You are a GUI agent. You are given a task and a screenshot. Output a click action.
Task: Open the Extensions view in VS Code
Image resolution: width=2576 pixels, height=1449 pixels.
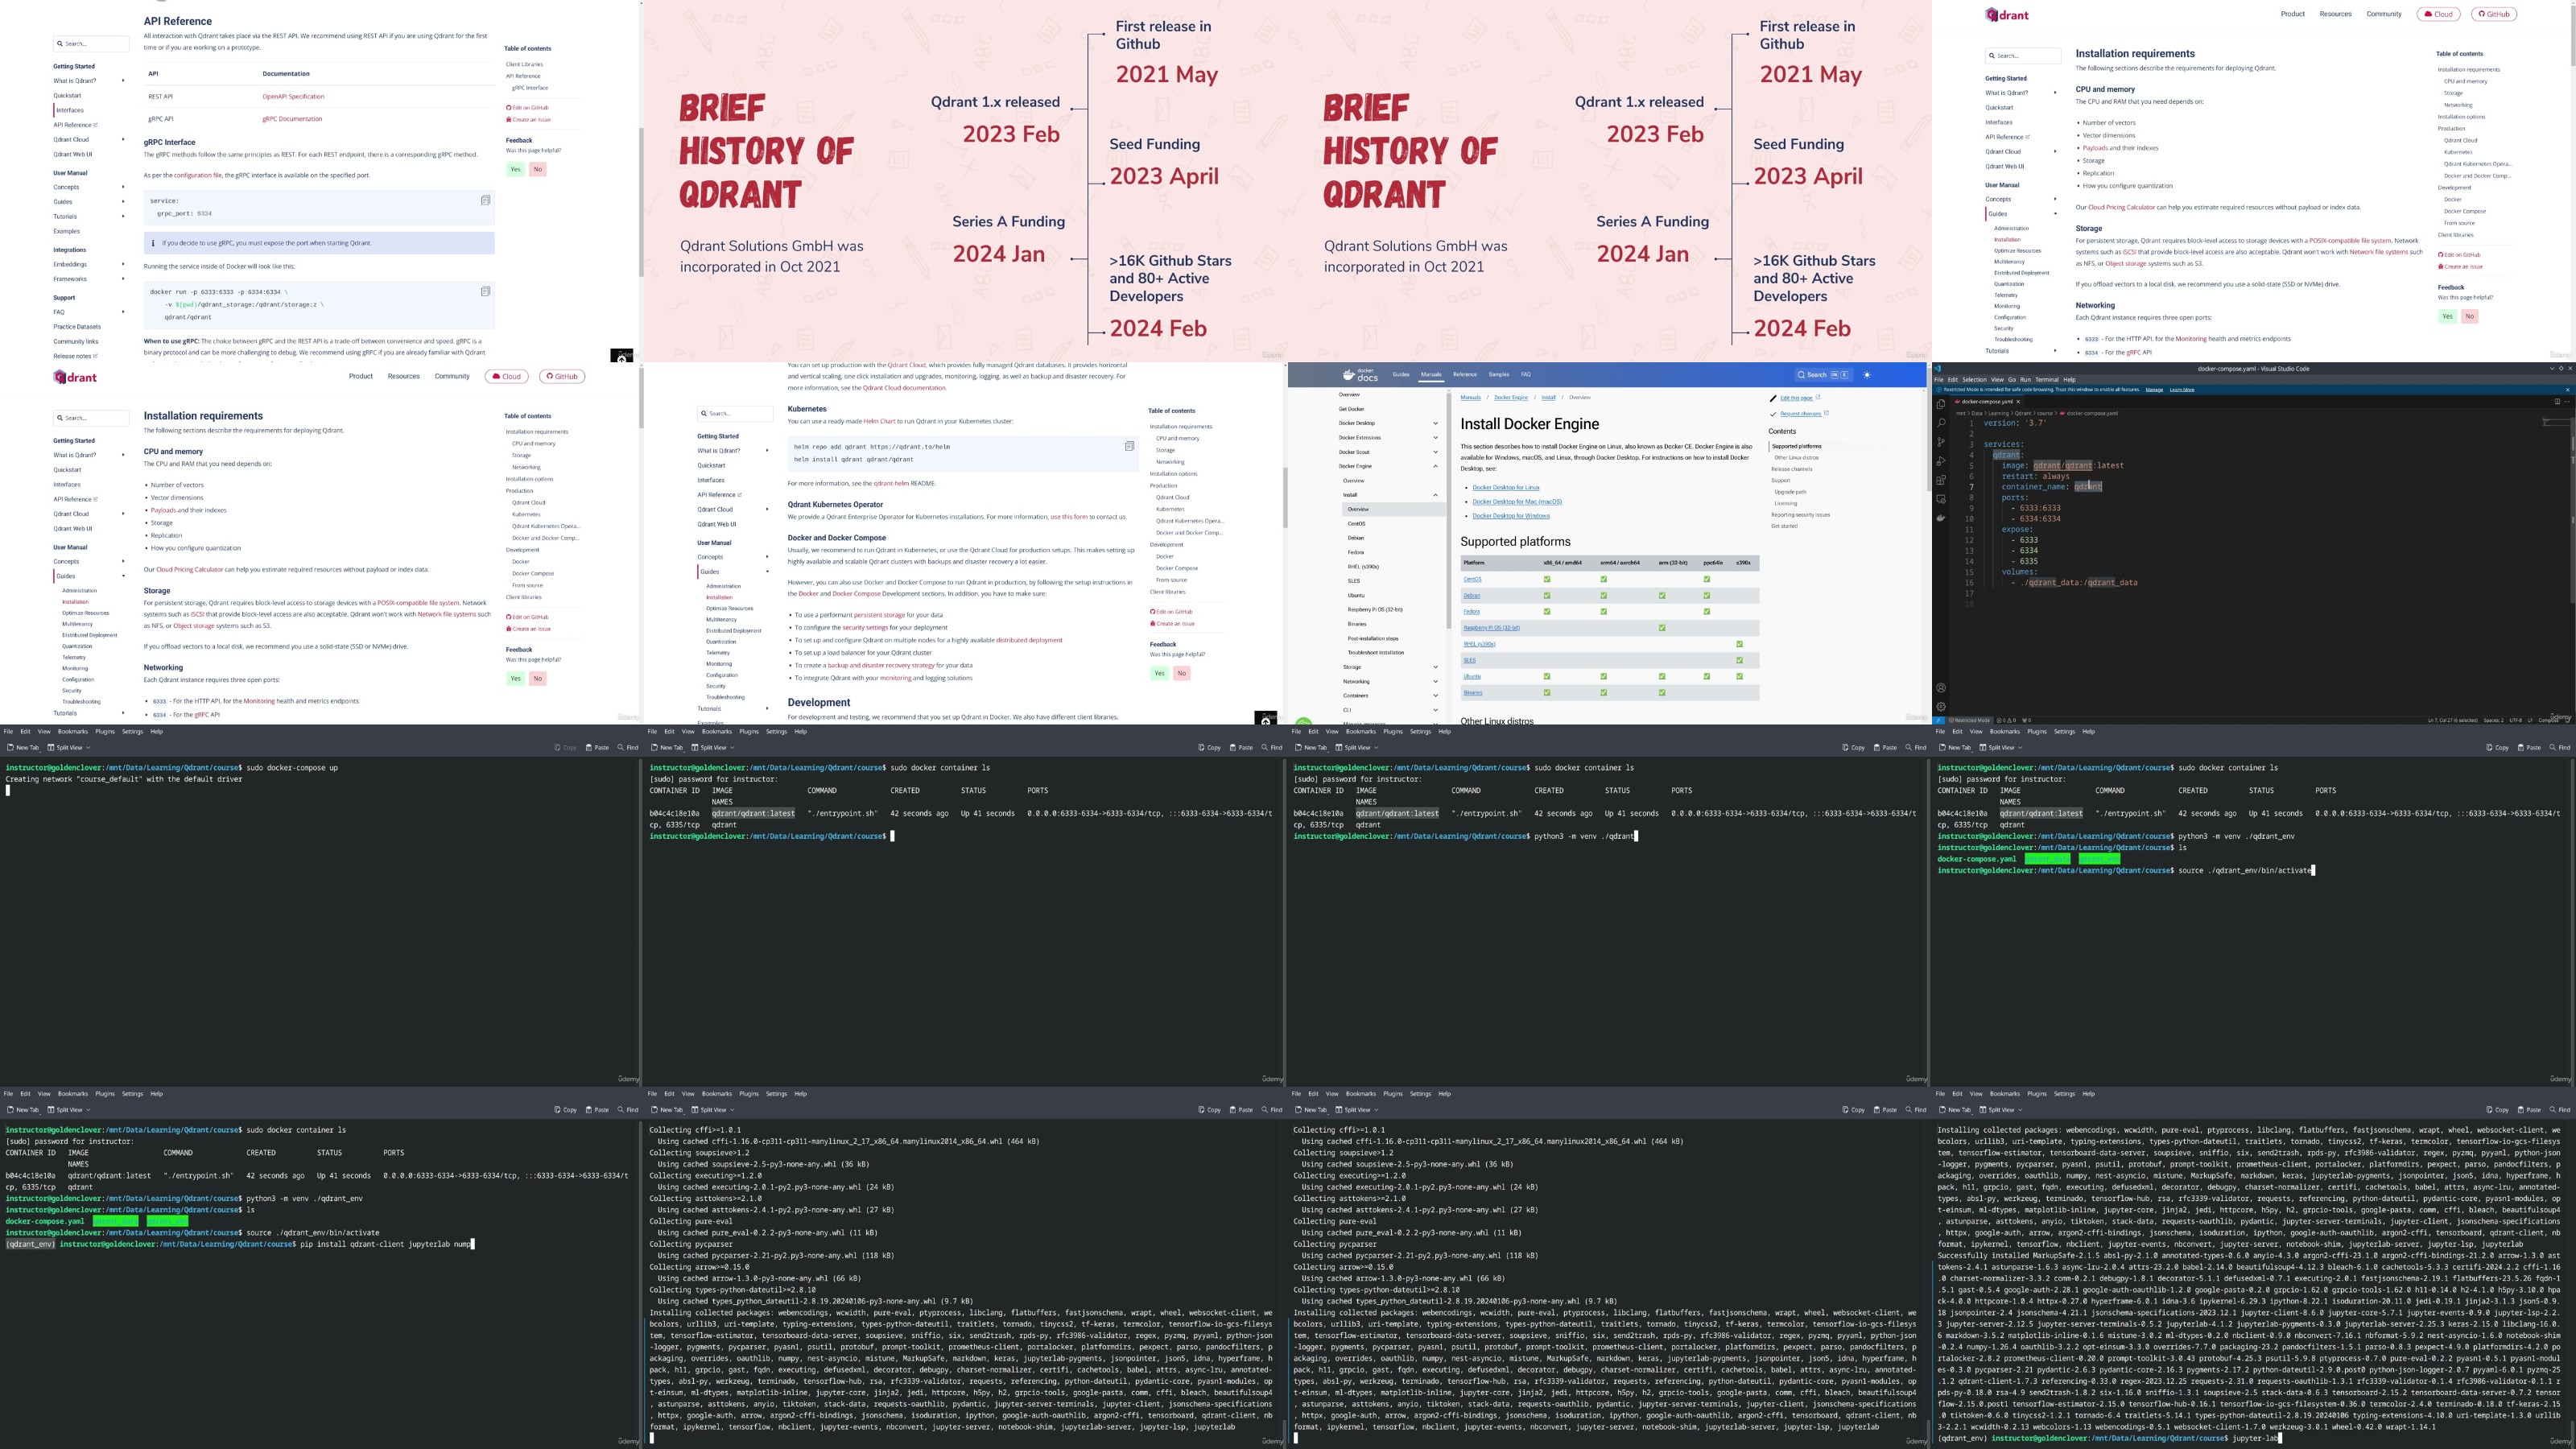pos(1941,480)
